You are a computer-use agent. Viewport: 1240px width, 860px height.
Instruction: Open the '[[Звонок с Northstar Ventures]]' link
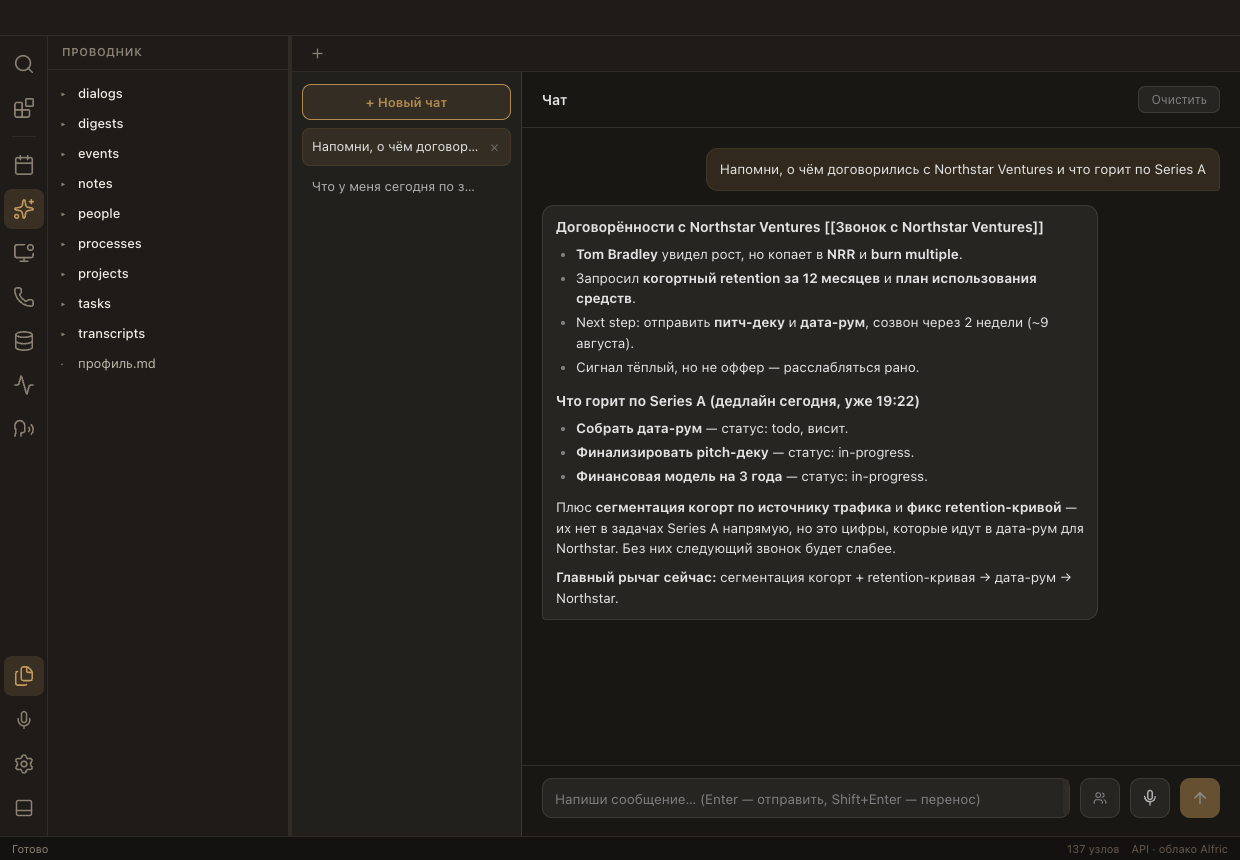click(934, 227)
